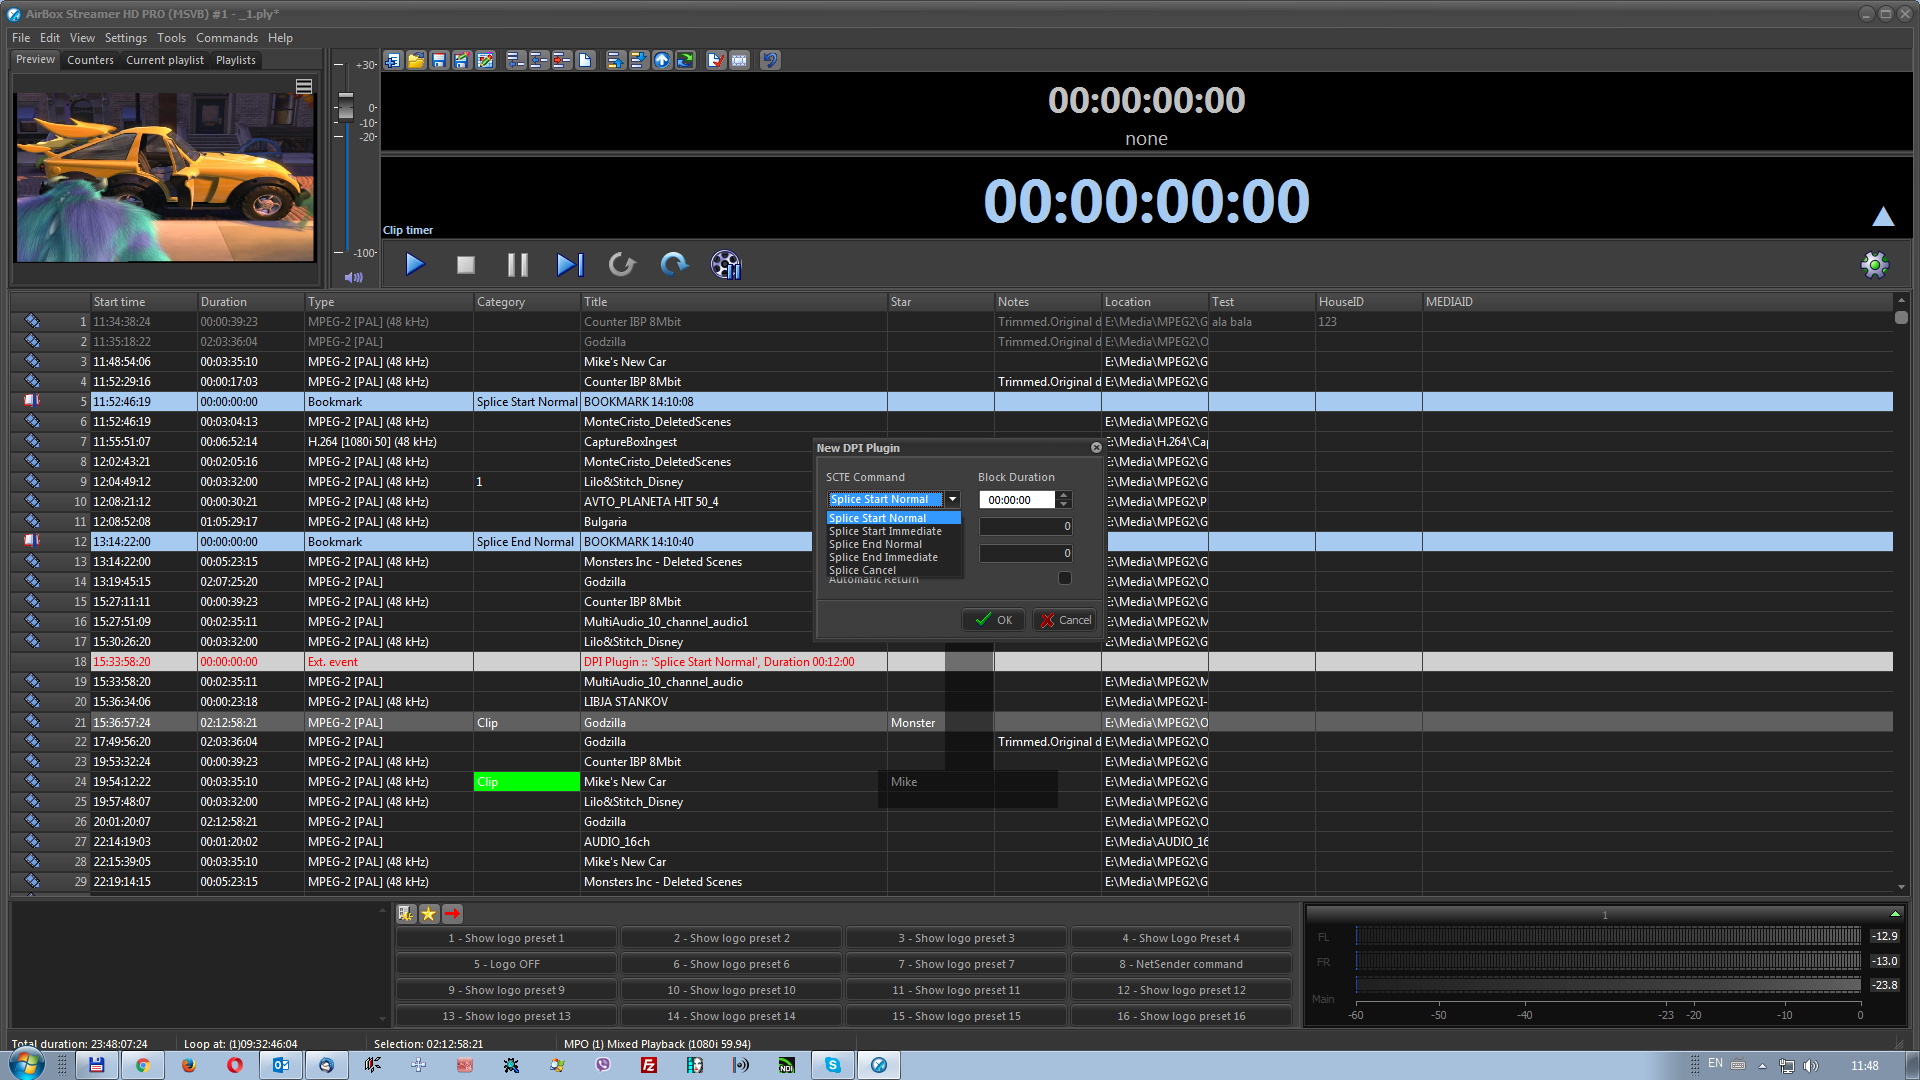The width and height of the screenshot is (1920, 1080).
Task: Open the gear settings icon beside the clip timer
Action: (x=1874, y=264)
